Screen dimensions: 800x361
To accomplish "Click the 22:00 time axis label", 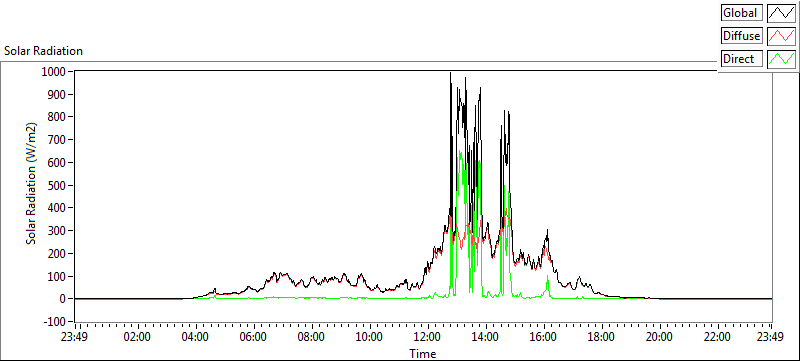I will pos(718,338).
